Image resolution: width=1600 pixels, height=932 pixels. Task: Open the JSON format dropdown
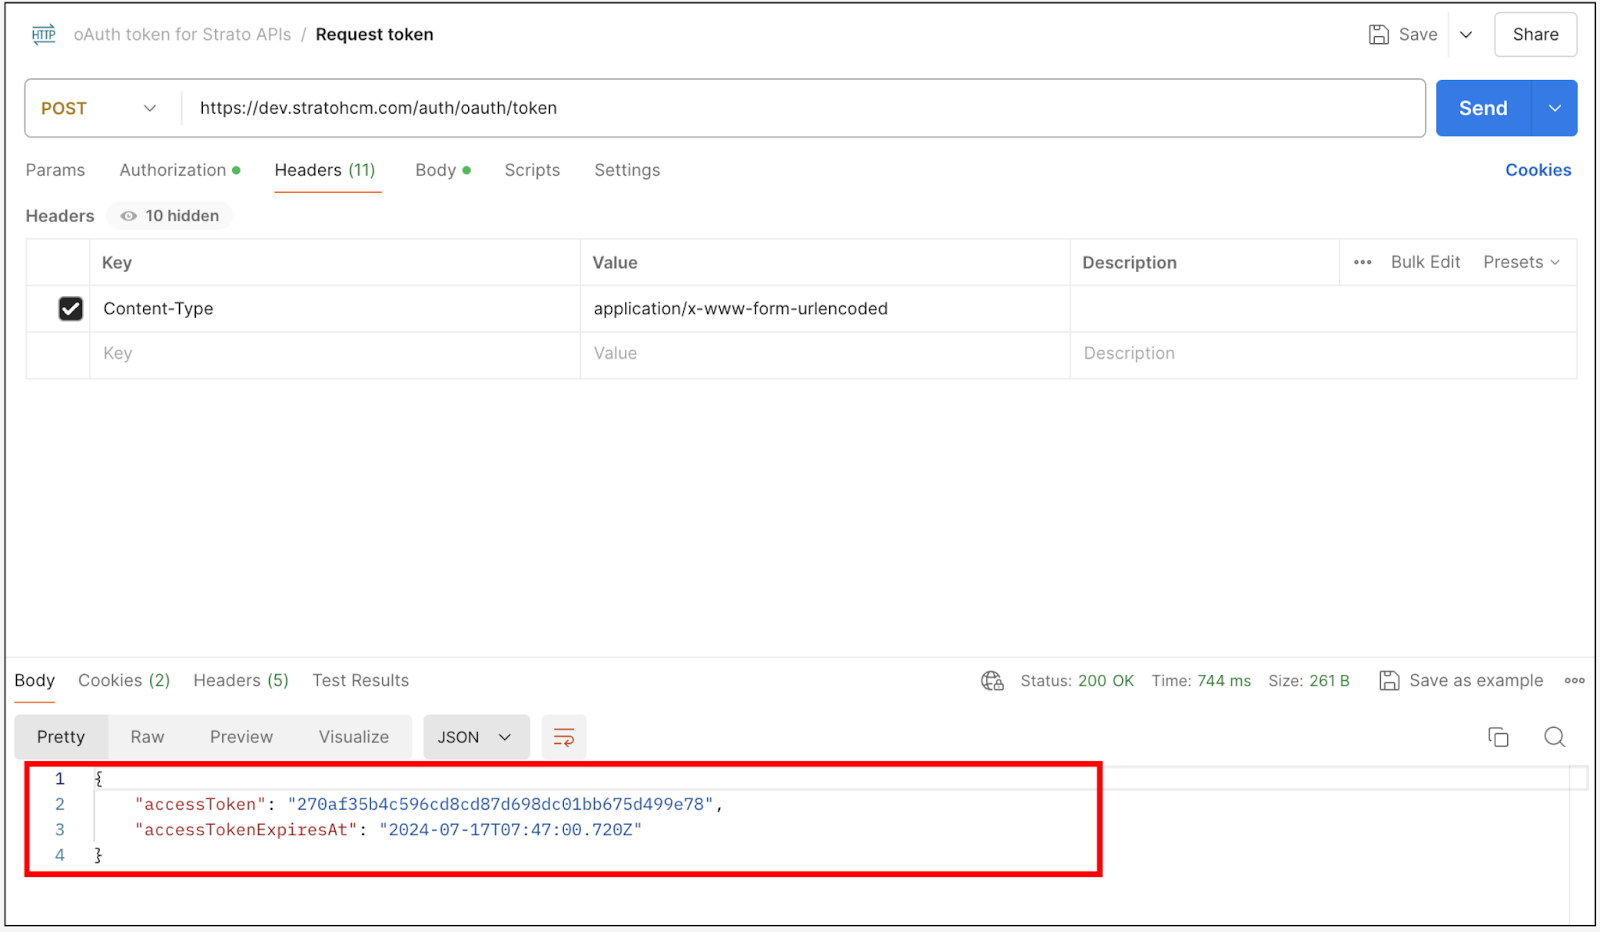pos(475,737)
